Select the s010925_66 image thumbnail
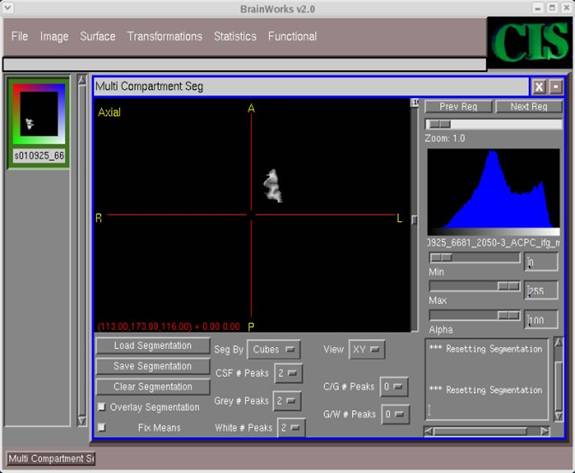This screenshot has height=473, width=575. coord(39,114)
